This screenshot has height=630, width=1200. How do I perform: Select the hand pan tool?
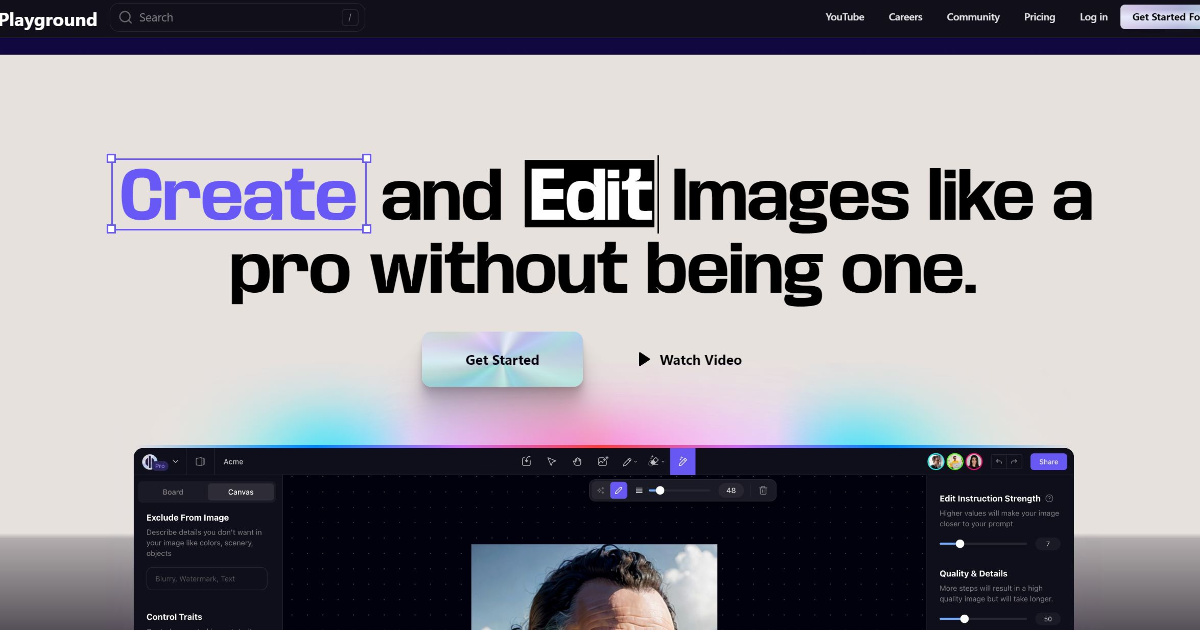pos(577,461)
